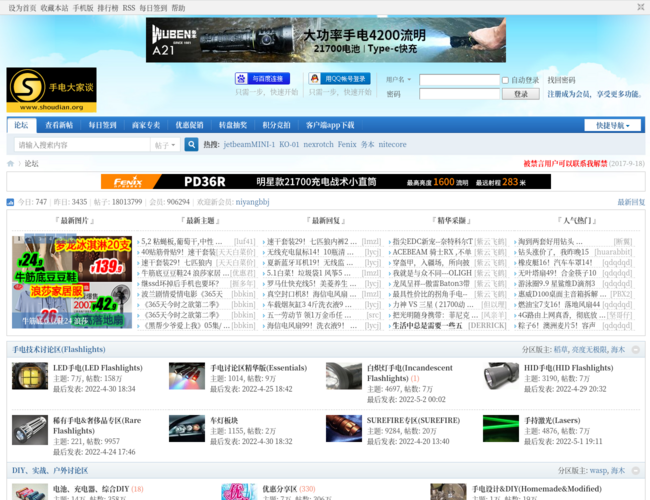Image resolution: width=650 pixels, height=500 pixels.
Task: Open RSS feed link in top bar
Action: [x=129, y=8]
